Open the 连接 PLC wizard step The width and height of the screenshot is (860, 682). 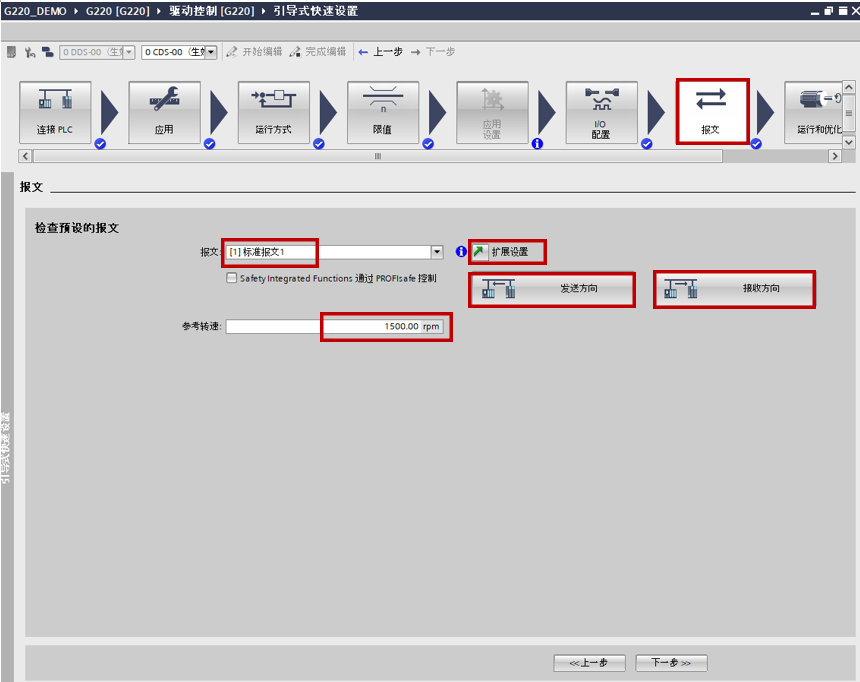tap(55, 112)
